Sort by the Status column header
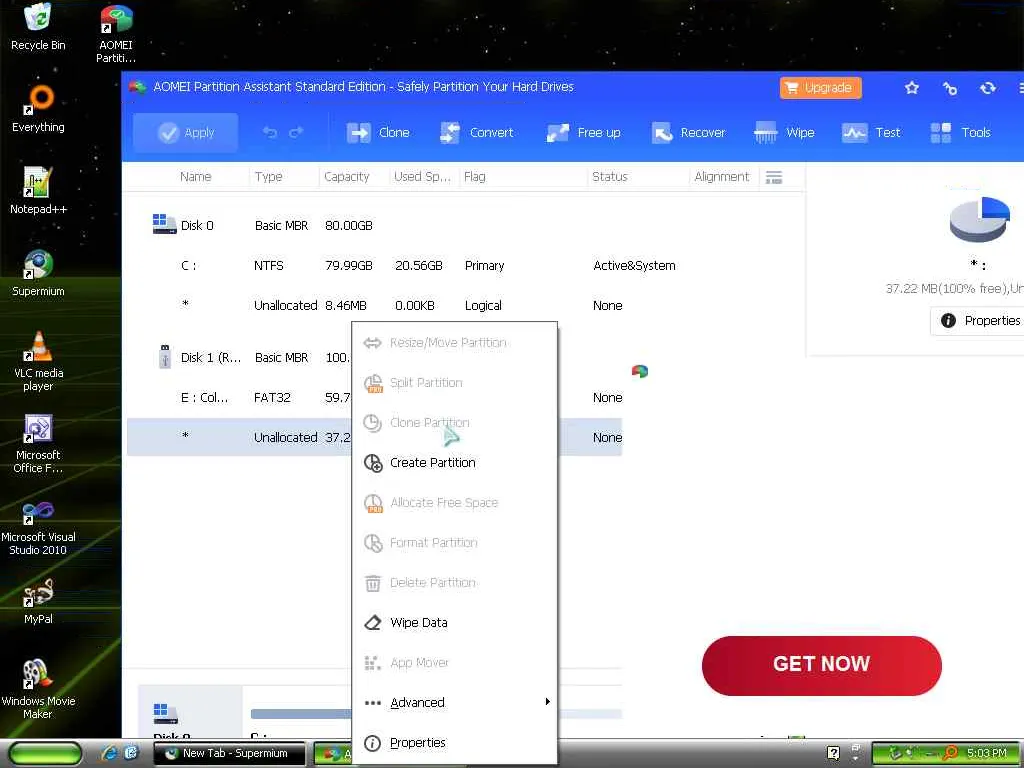Image resolution: width=1024 pixels, height=768 pixels. coord(609,176)
